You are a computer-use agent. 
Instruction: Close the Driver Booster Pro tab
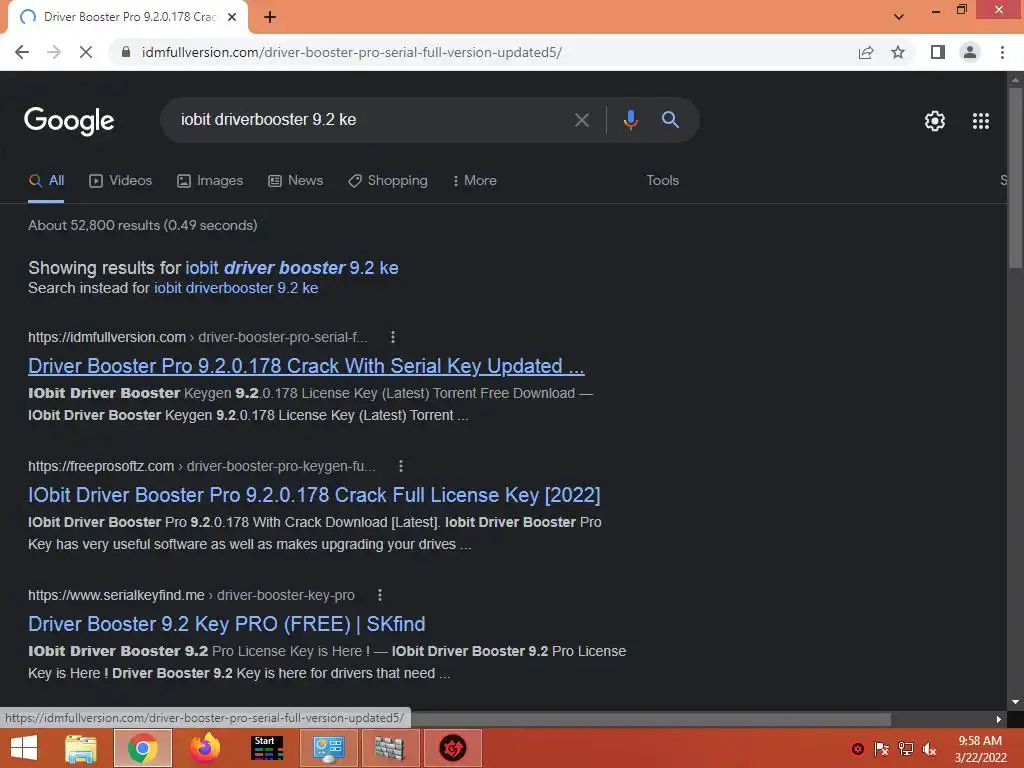[232, 17]
